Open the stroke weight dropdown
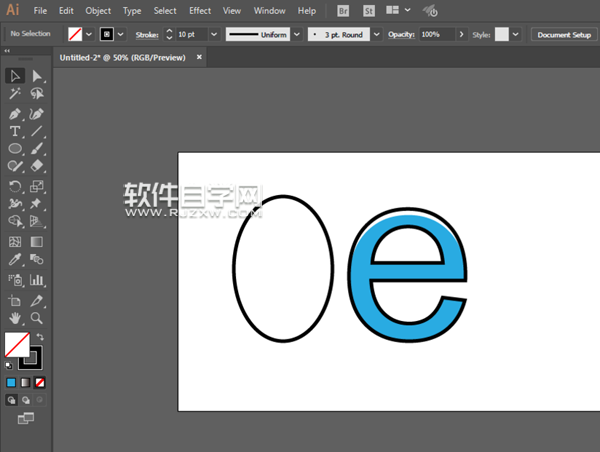Image resolution: width=600 pixels, height=452 pixels. click(214, 34)
